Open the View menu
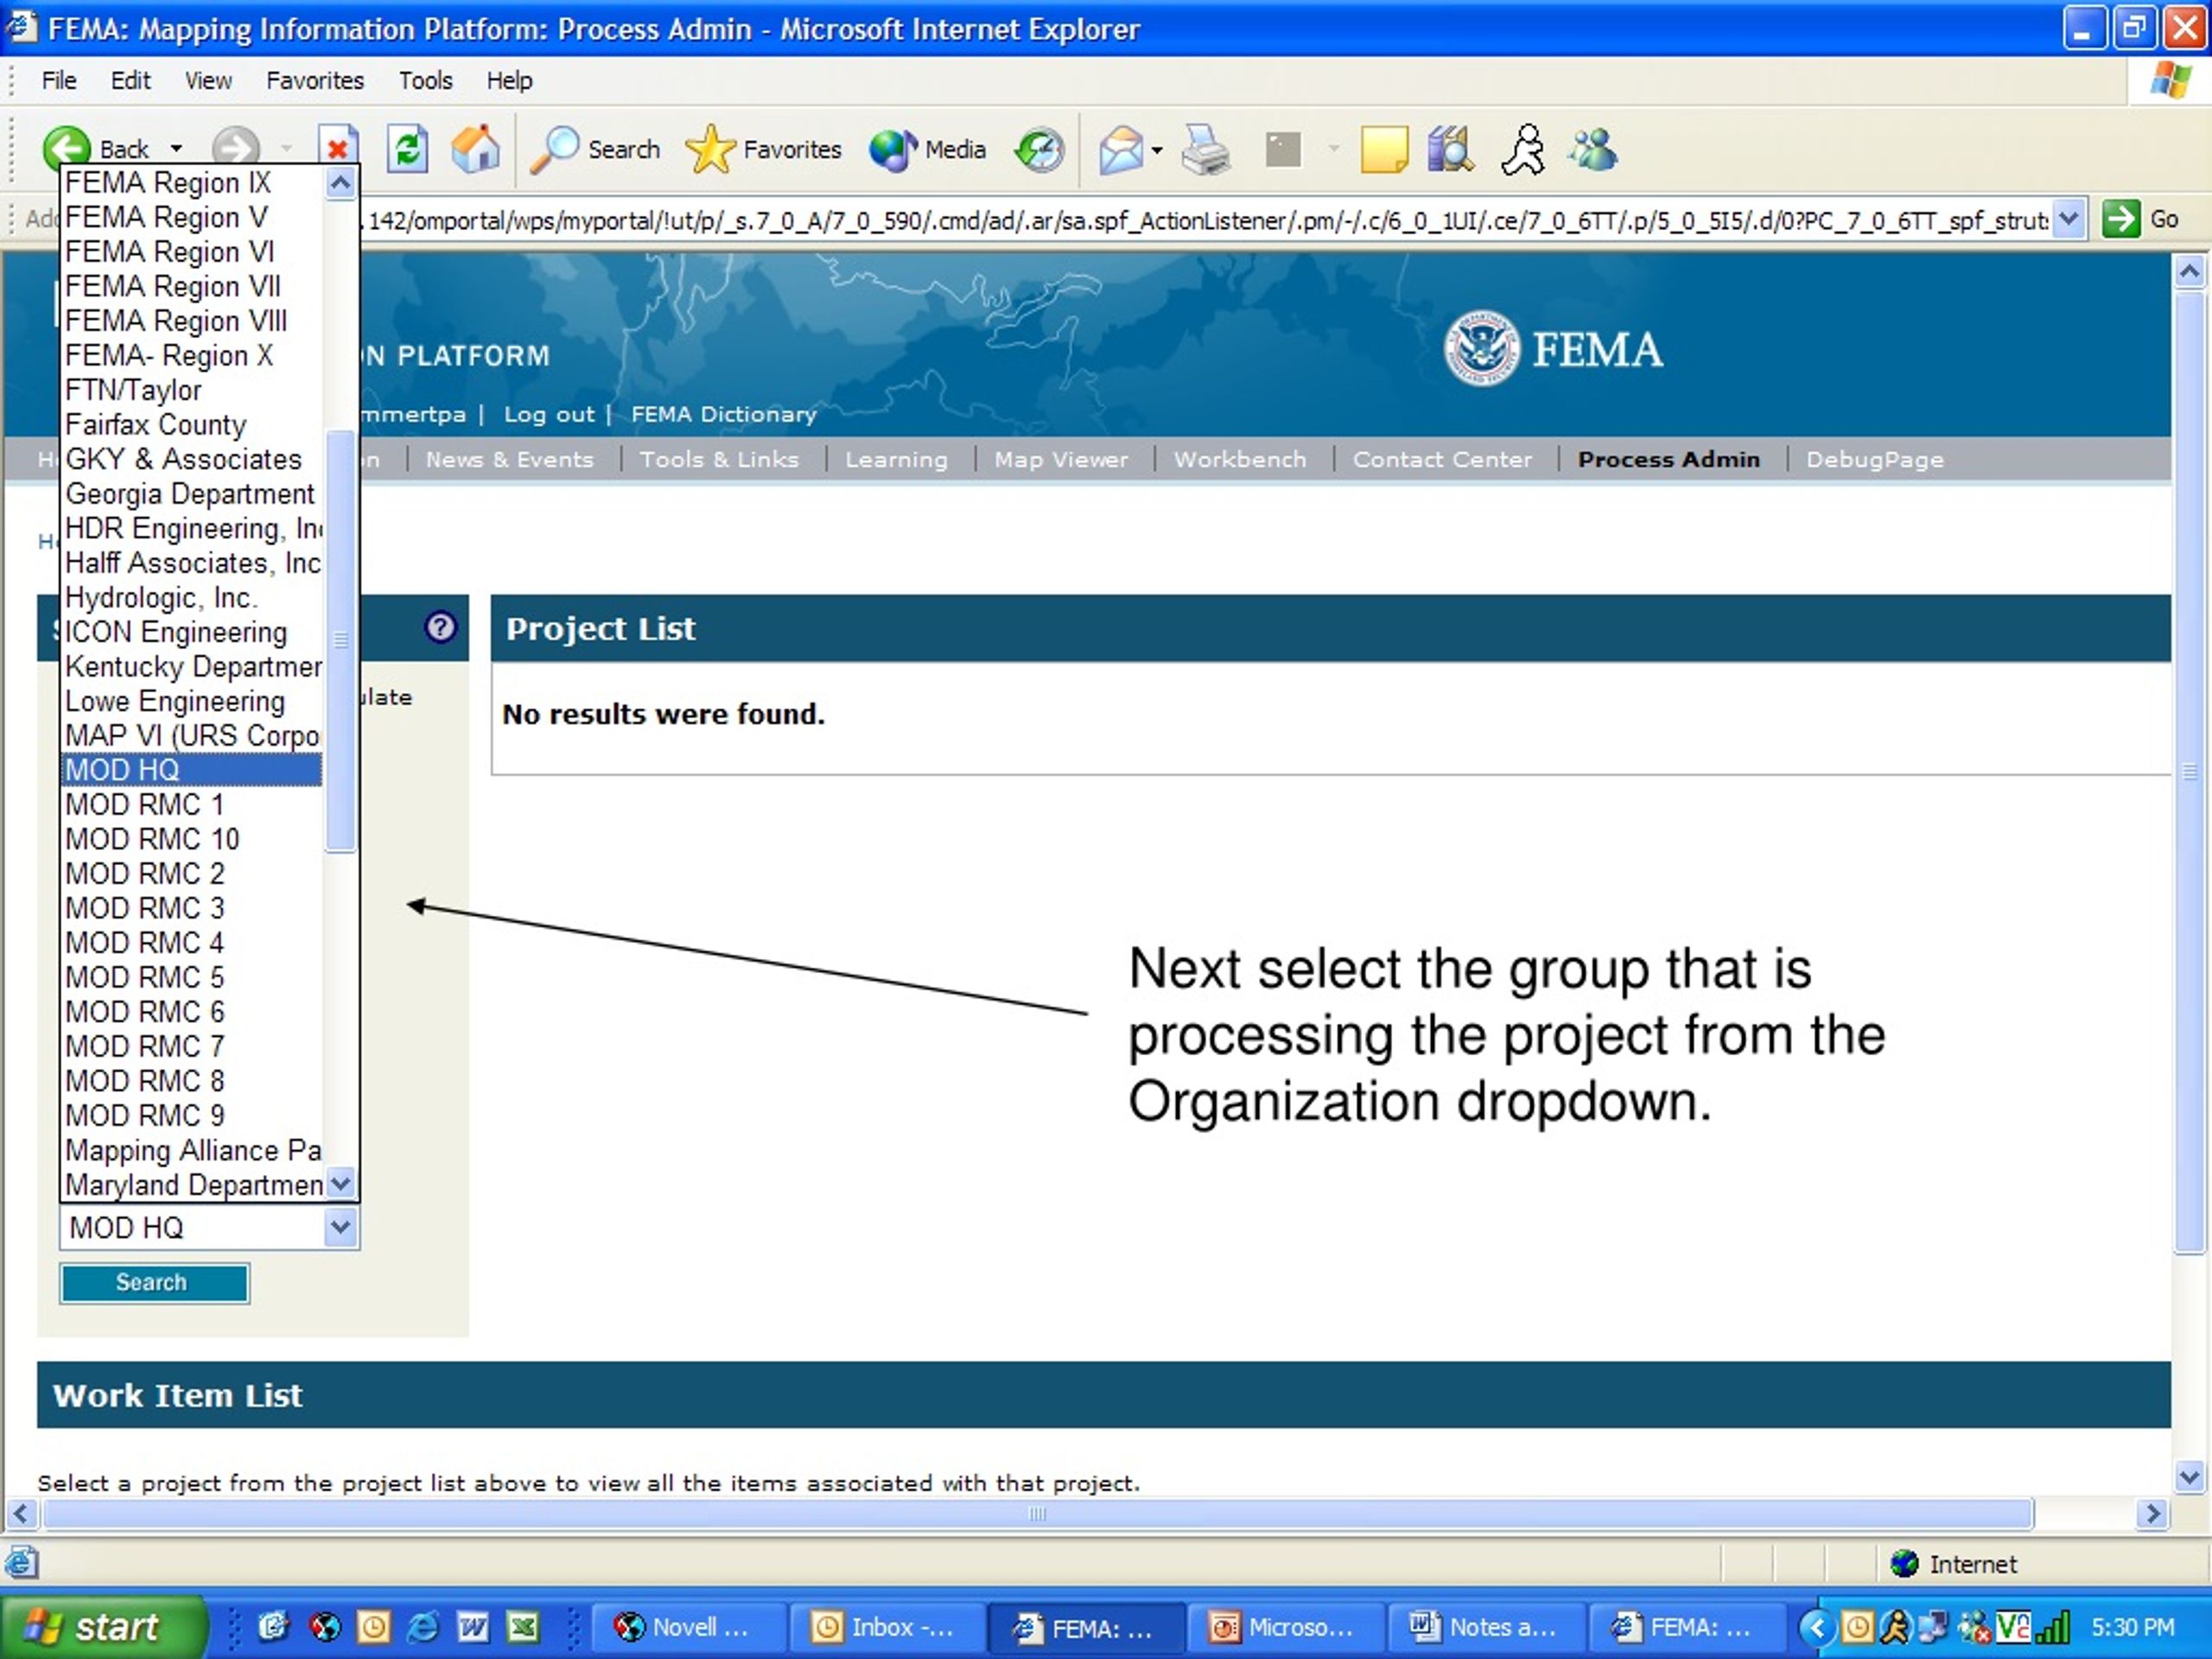 click(x=208, y=80)
